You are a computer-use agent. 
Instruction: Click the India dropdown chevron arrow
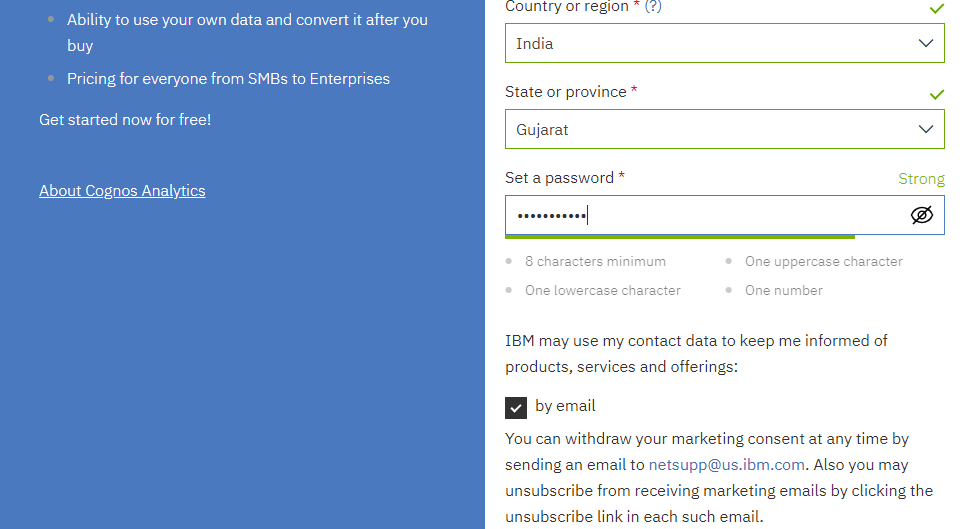926,43
